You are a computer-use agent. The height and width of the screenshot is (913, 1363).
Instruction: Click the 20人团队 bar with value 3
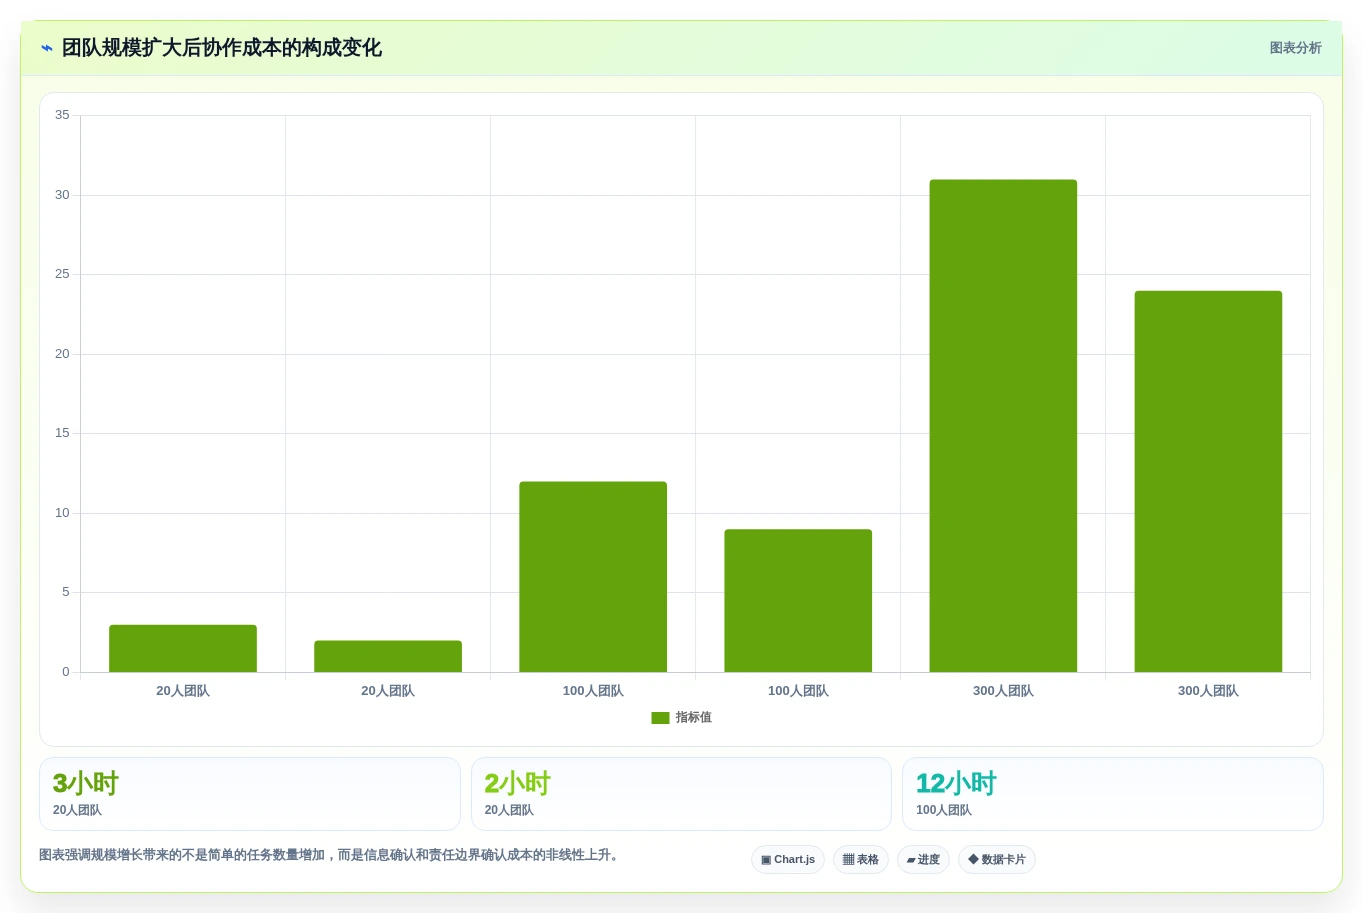pyautogui.click(x=183, y=648)
